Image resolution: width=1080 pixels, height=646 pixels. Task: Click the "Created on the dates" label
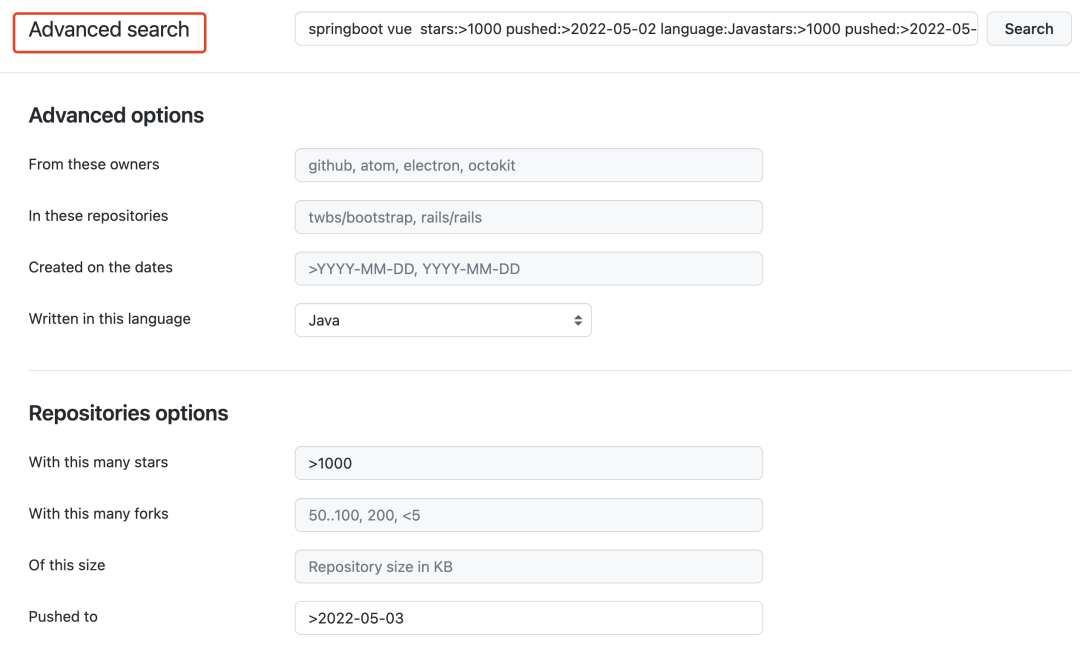click(x=101, y=267)
